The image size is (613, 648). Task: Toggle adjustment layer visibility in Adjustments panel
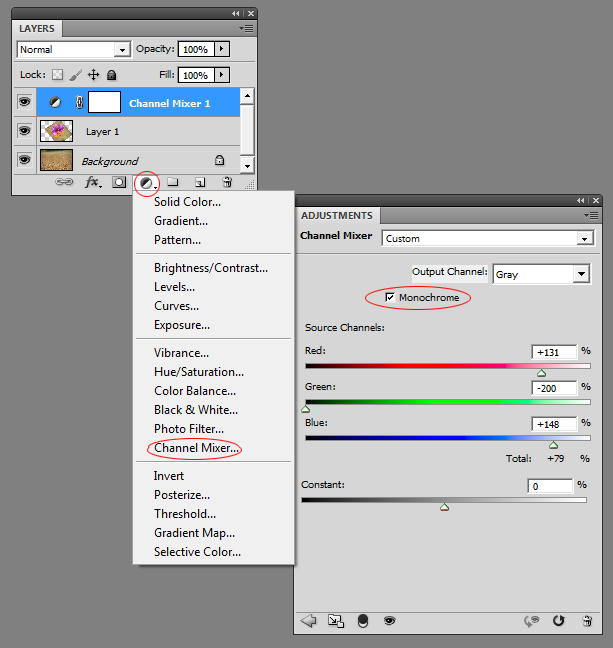[389, 621]
